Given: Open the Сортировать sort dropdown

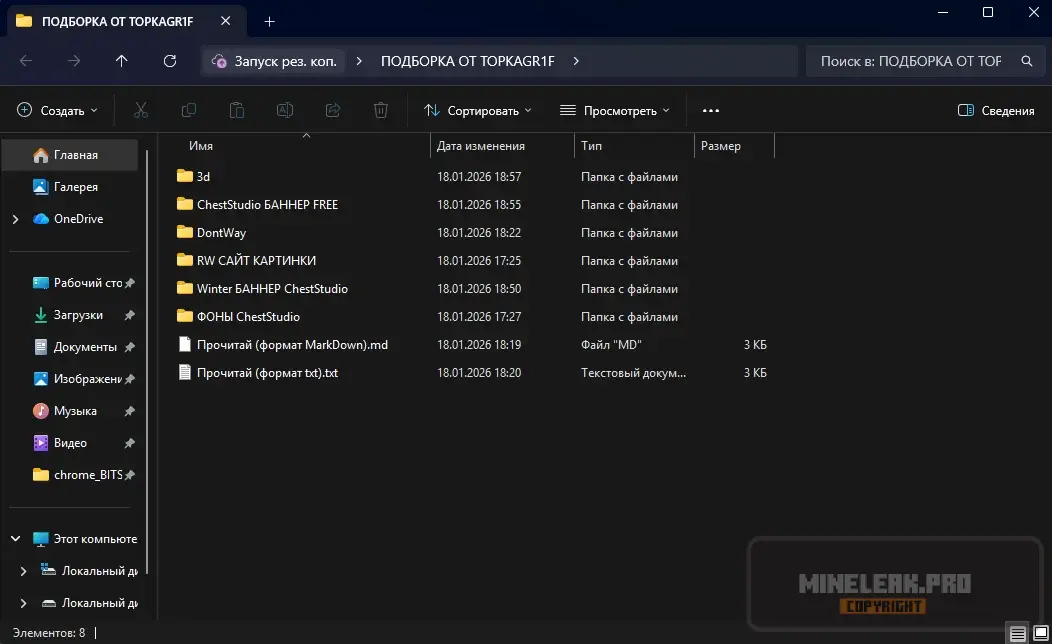Looking at the screenshot, I should pos(478,110).
